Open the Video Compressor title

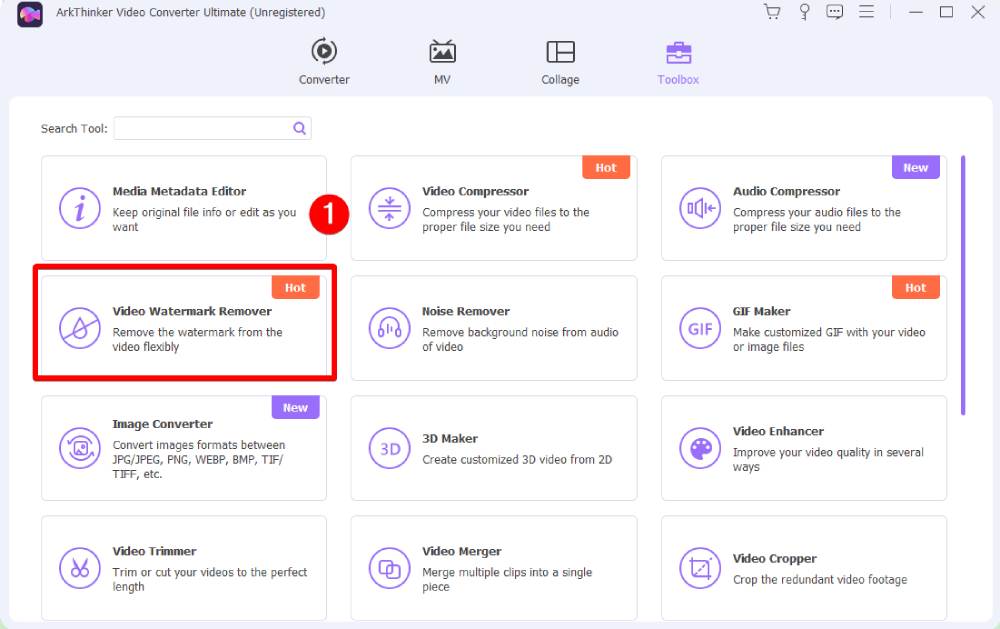coord(475,191)
